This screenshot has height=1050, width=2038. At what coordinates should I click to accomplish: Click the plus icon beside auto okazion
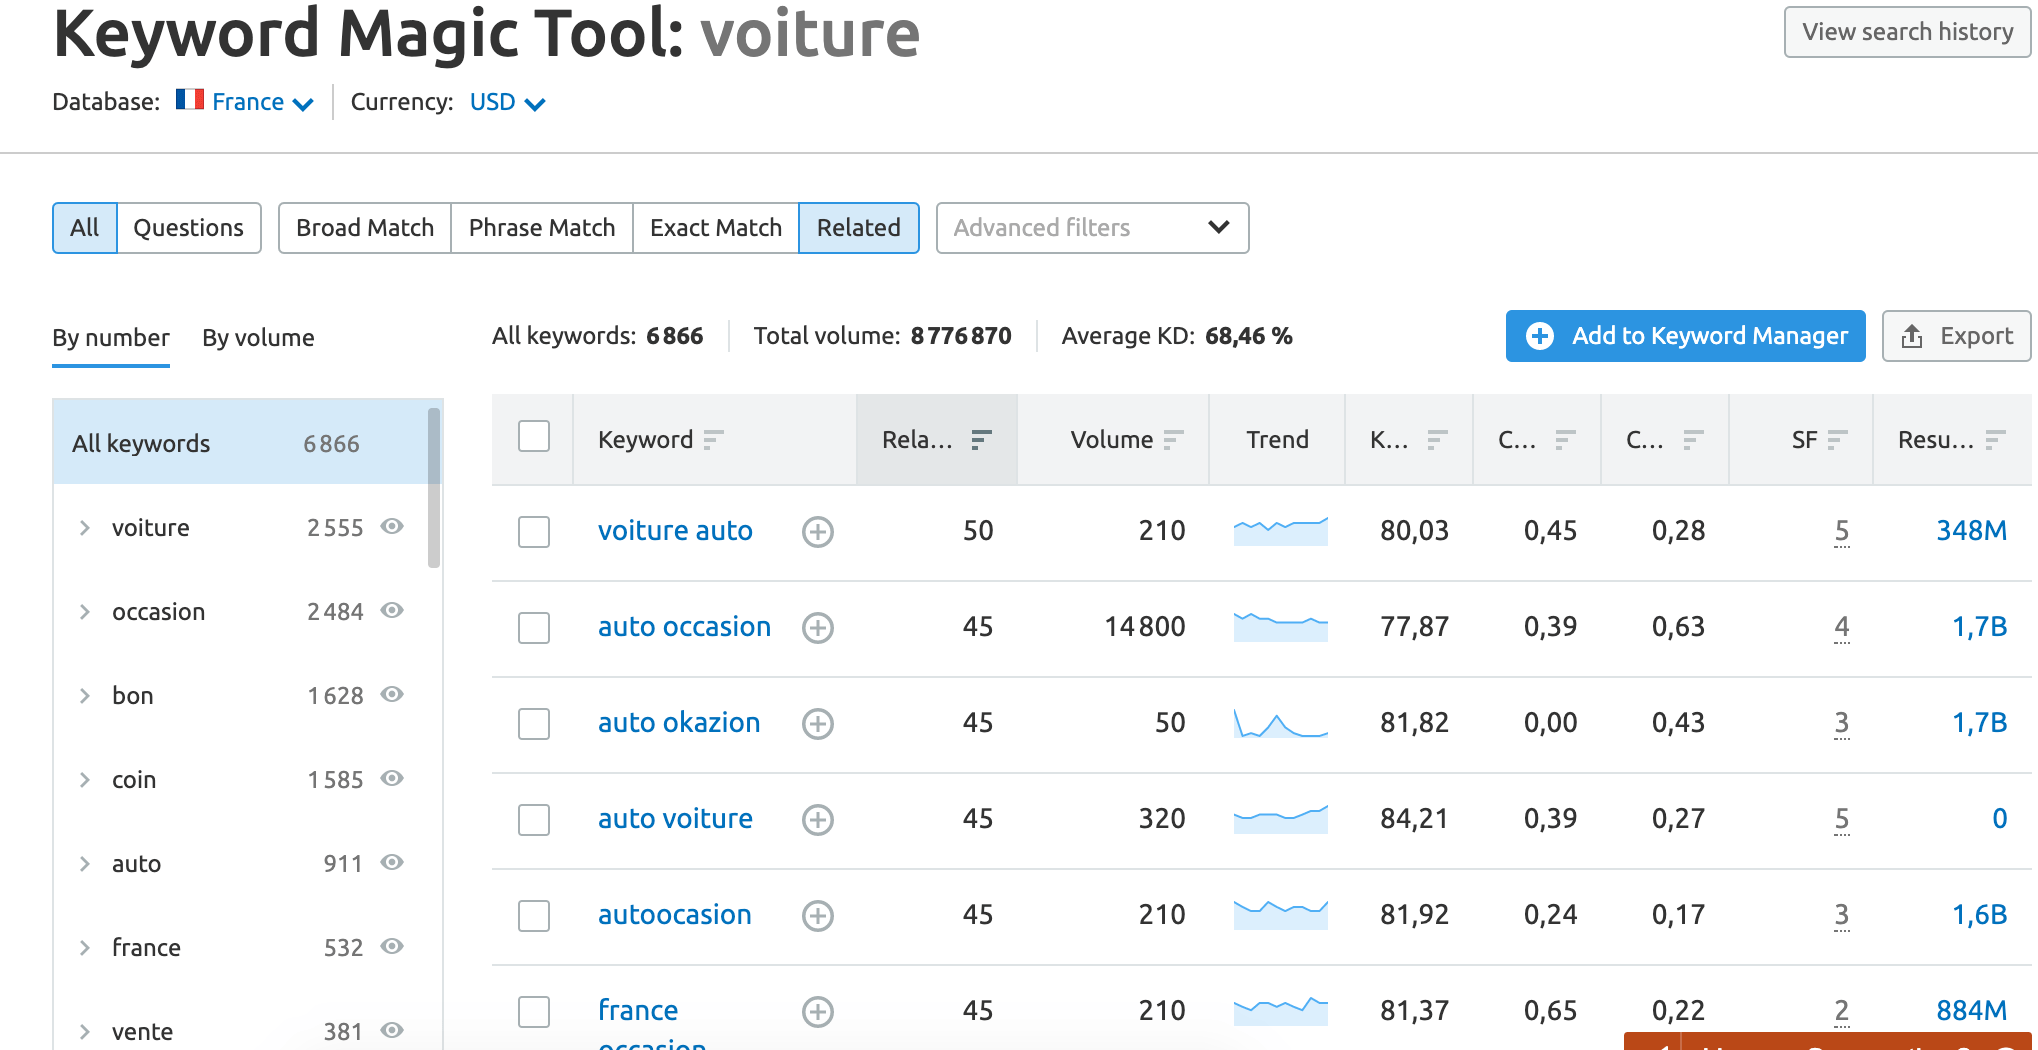click(817, 723)
